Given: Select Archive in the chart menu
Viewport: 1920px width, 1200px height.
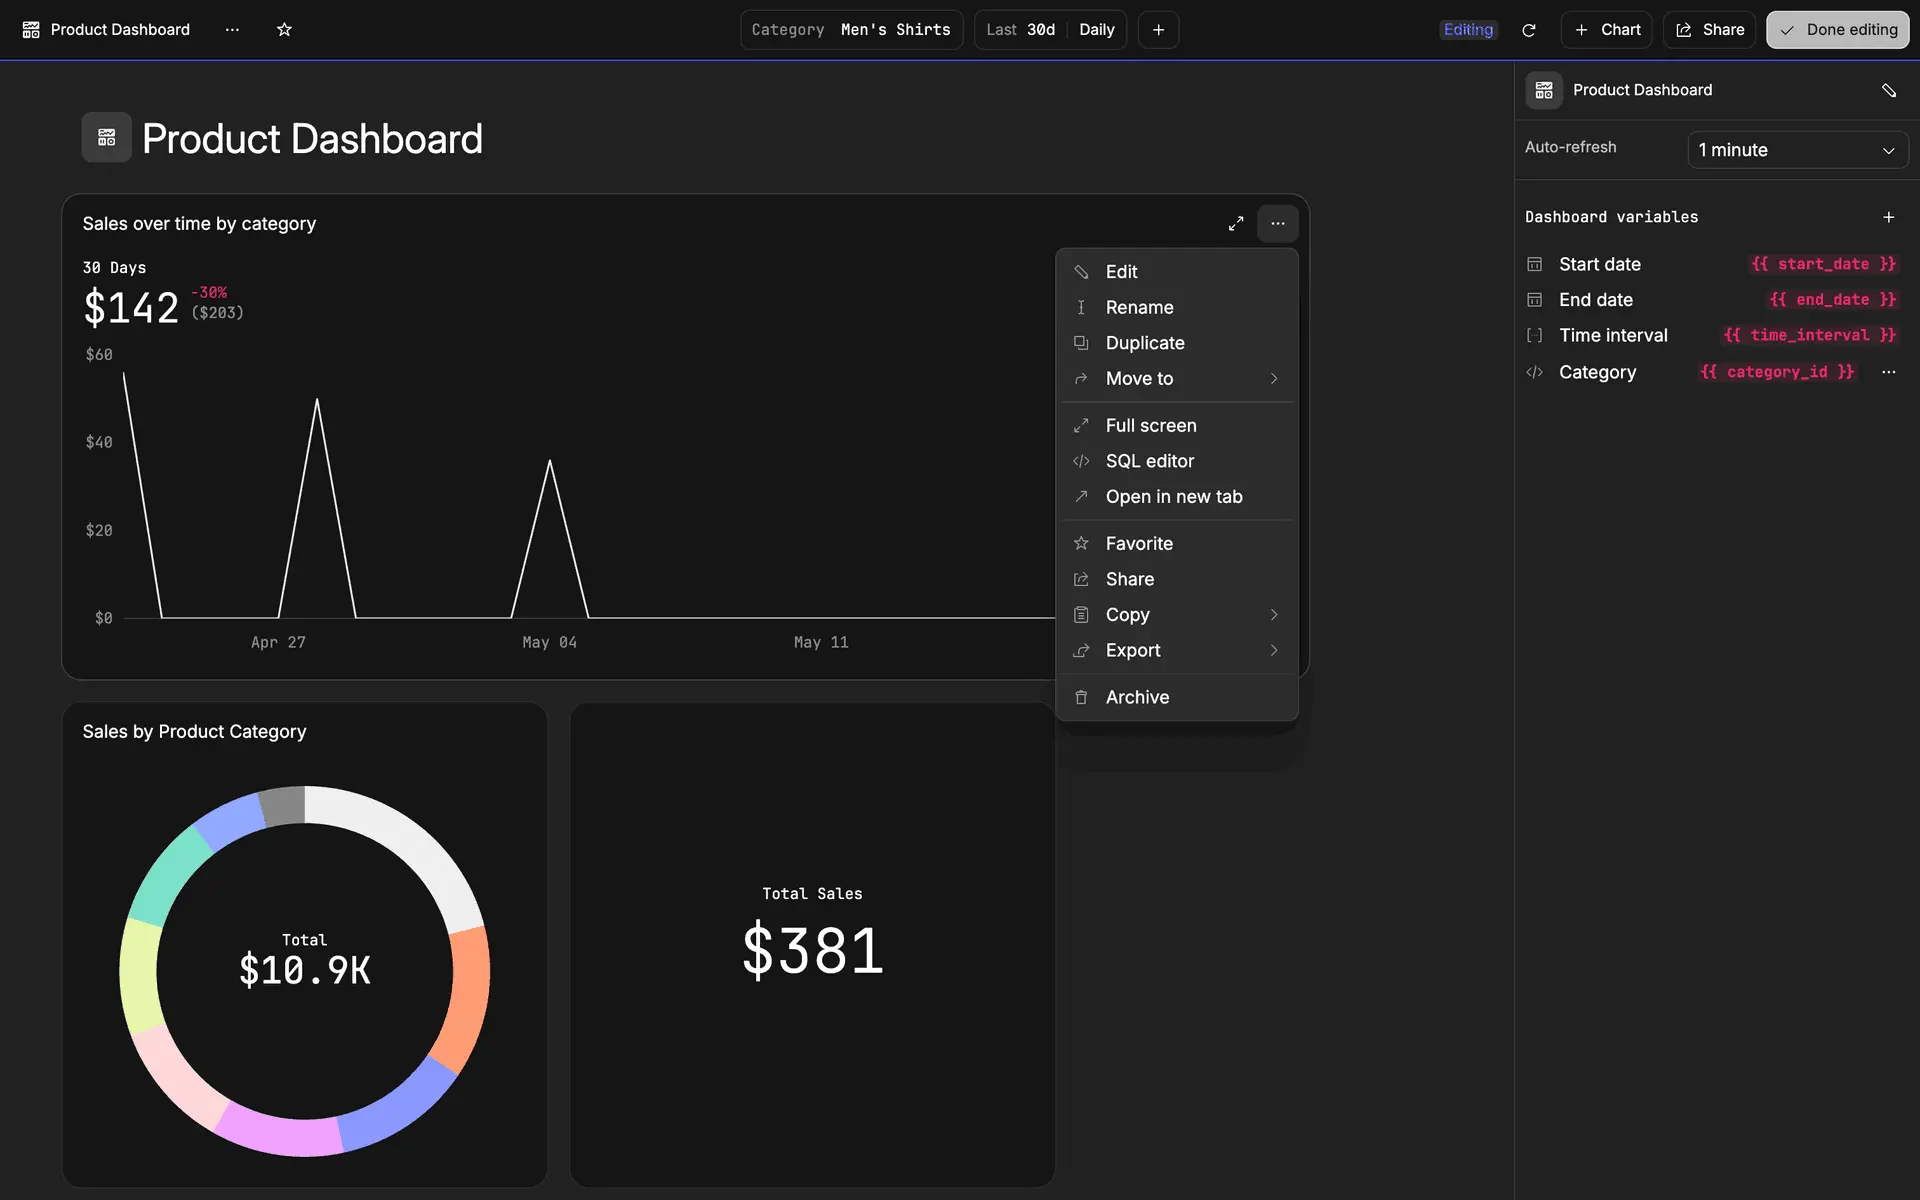Looking at the screenshot, I should tap(1137, 697).
